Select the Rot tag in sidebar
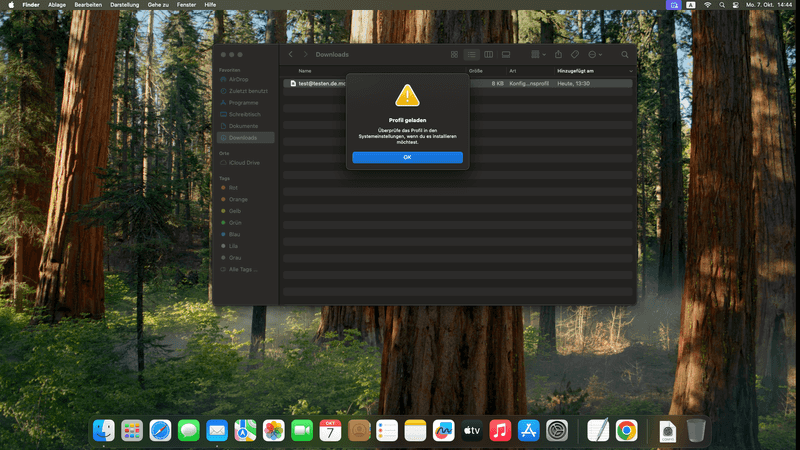The width and height of the screenshot is (800, 450). [x=233, y=187]
